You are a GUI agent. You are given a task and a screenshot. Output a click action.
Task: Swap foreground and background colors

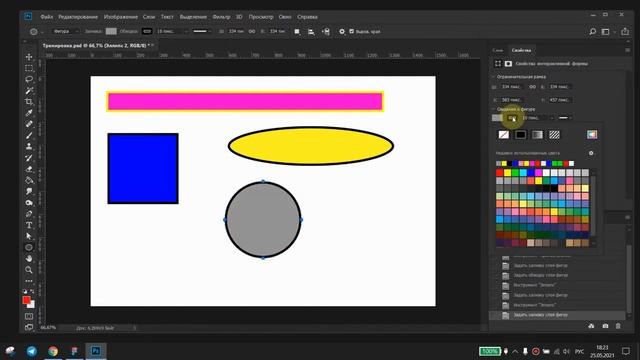tap(32, 291)
